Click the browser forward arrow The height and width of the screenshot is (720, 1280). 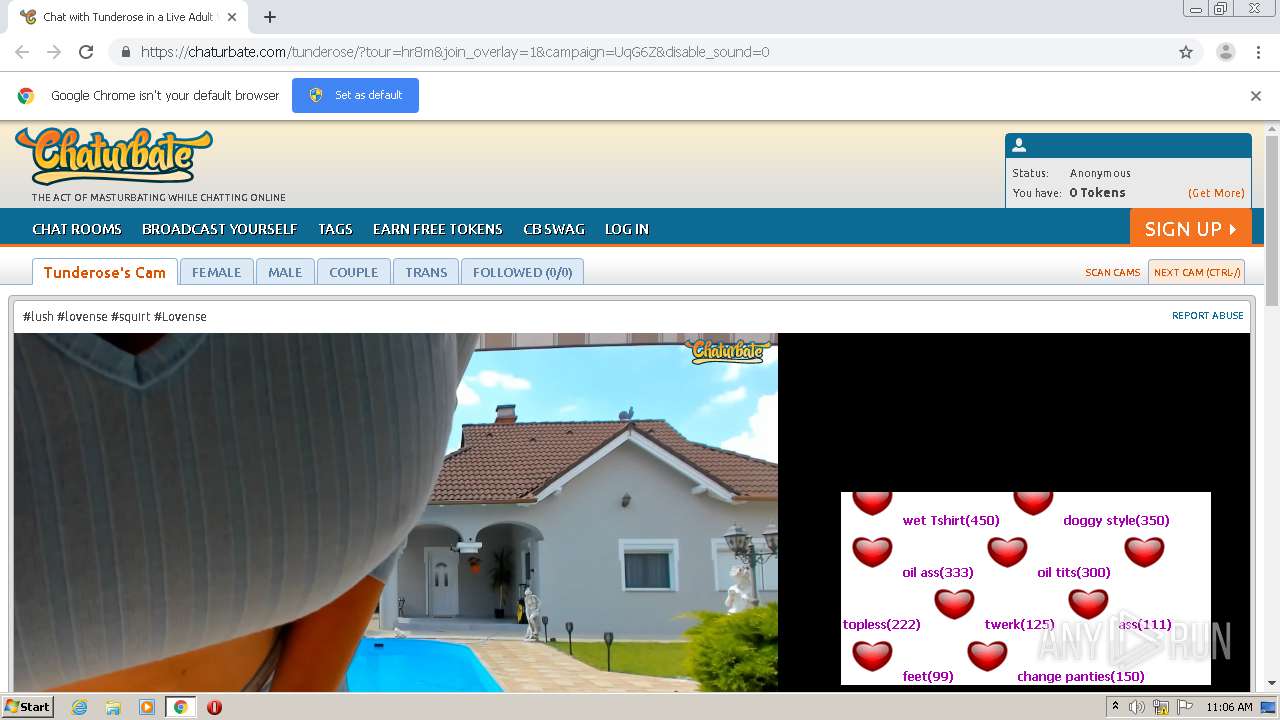(x=54, y=52)
